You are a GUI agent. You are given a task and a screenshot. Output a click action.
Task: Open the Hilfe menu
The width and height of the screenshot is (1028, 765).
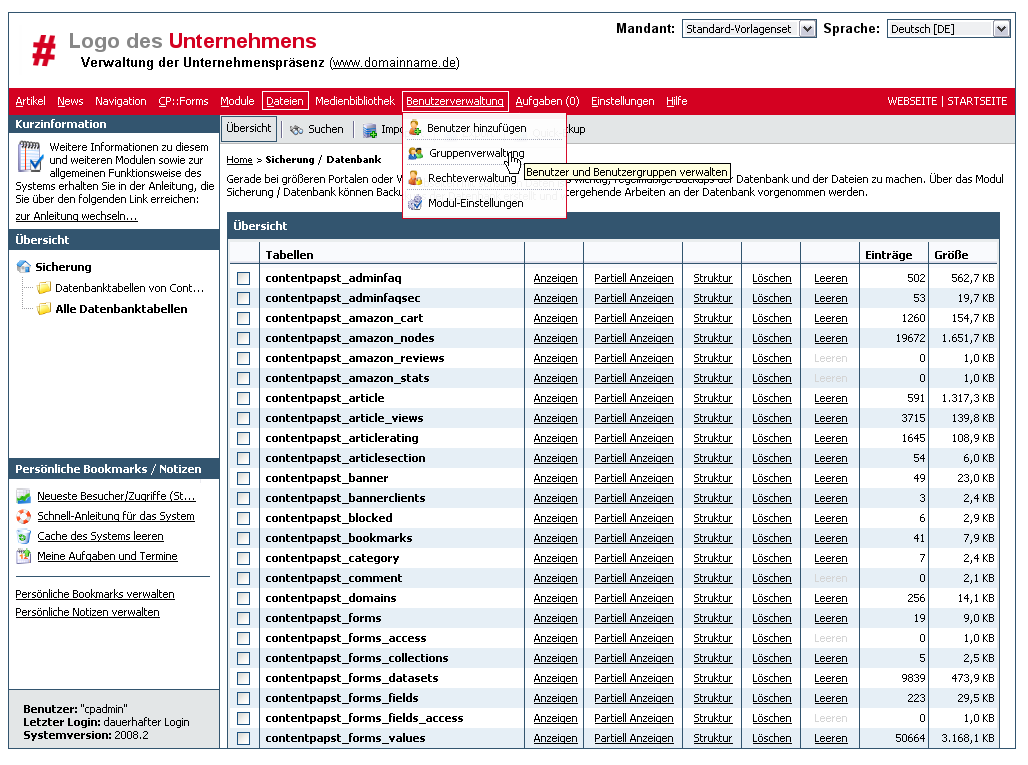[677, 101]
